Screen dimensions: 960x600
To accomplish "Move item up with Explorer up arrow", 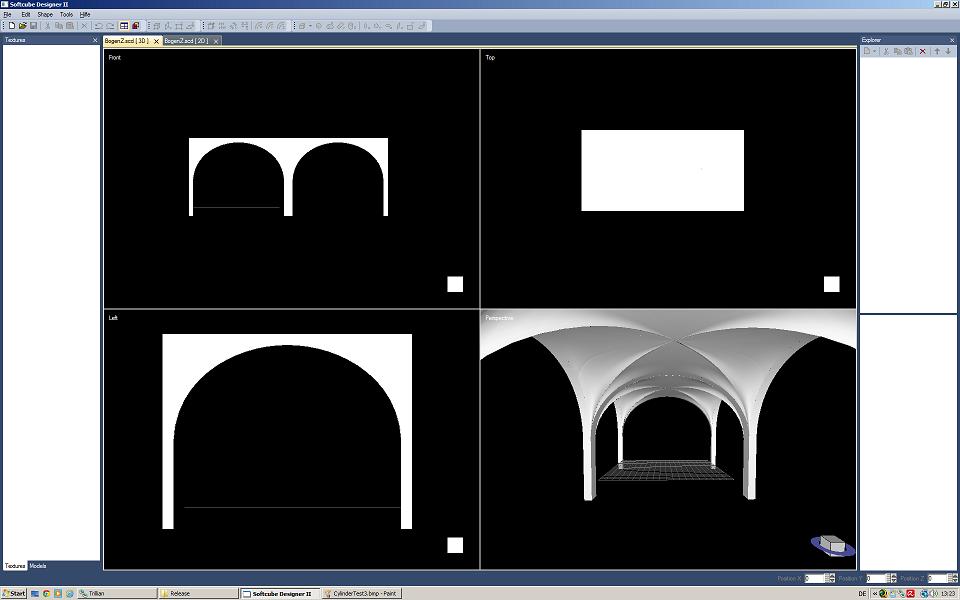I will 937,51.
